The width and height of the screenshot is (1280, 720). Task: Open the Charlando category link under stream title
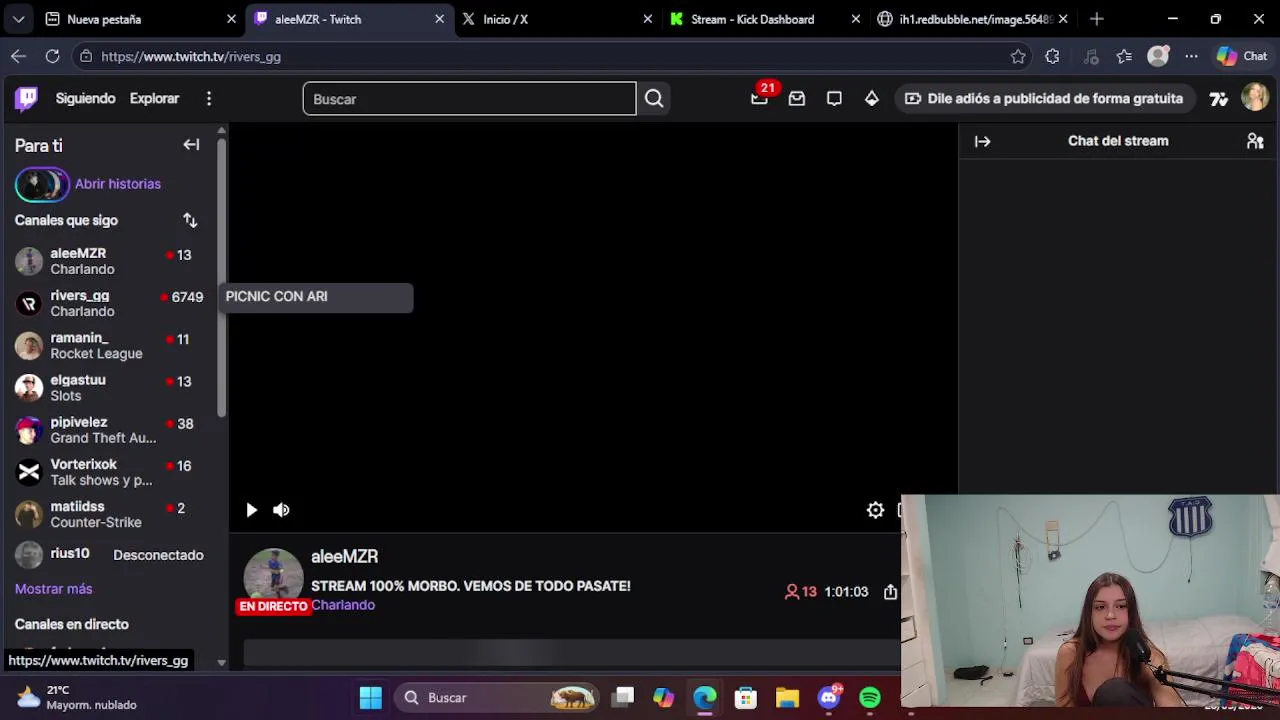tap(343, 605)
